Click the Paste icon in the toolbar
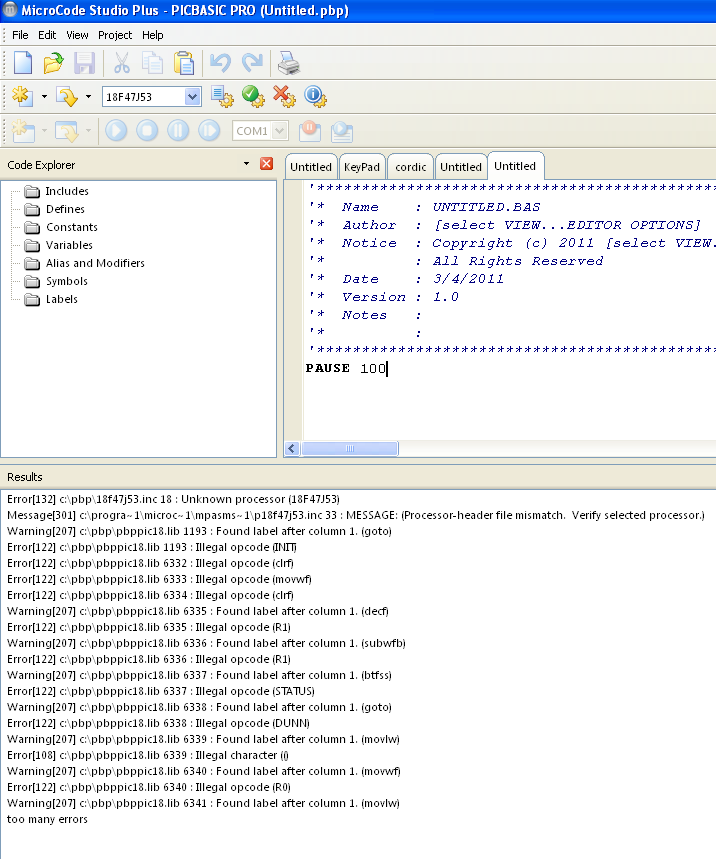Image resolution: width=716 pixels, height=859 pixels. 184,63
